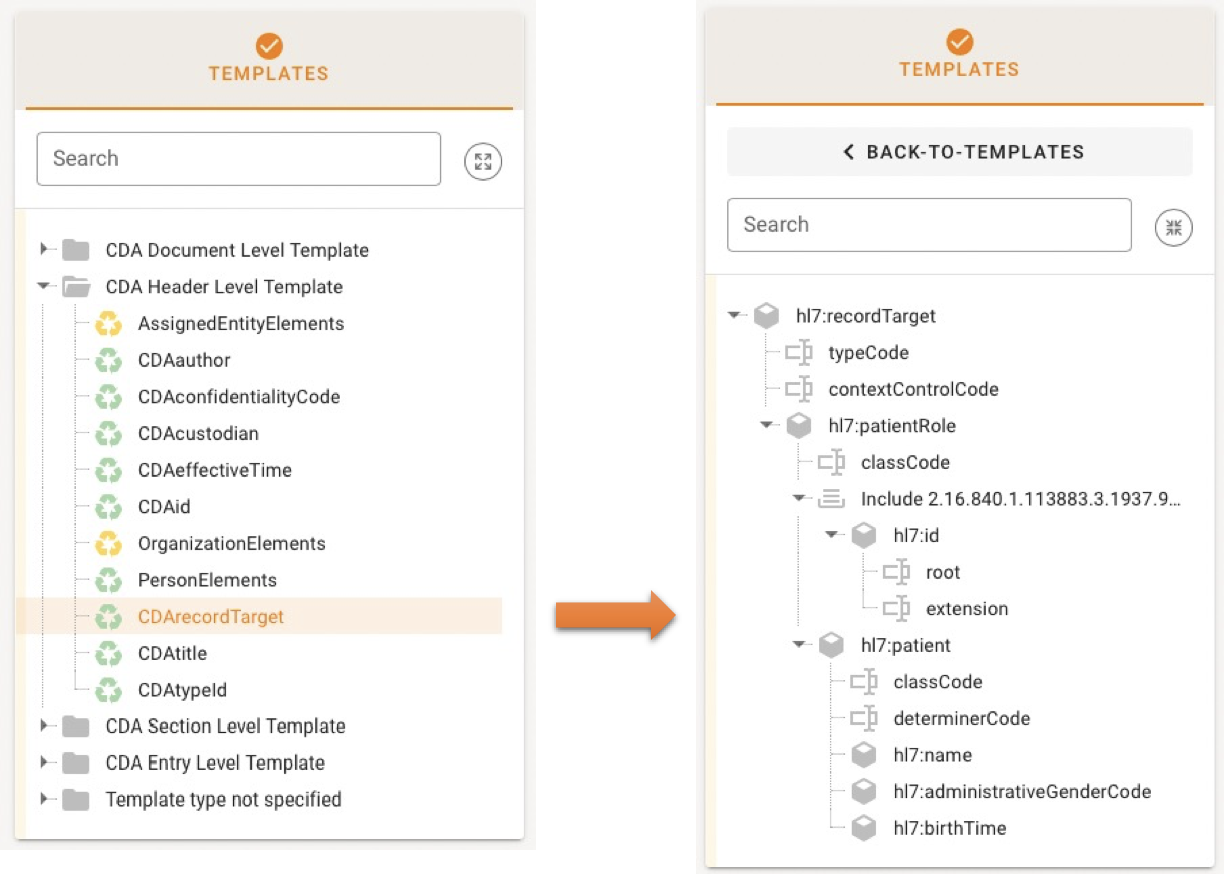
Task: Click the include icon beside Include 2.16.840
Action: tap(831, 499)
